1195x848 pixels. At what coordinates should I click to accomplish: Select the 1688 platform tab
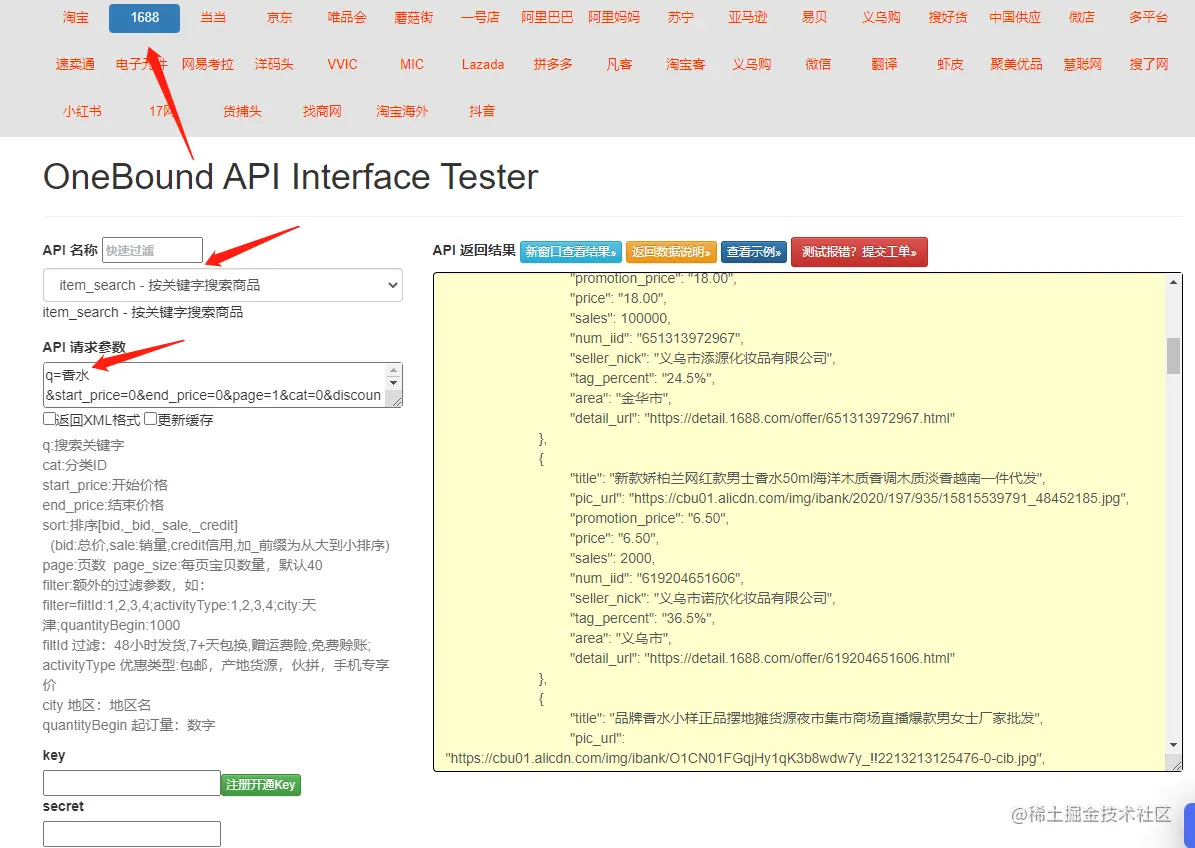pyautogui.click(x=144, y=18)
